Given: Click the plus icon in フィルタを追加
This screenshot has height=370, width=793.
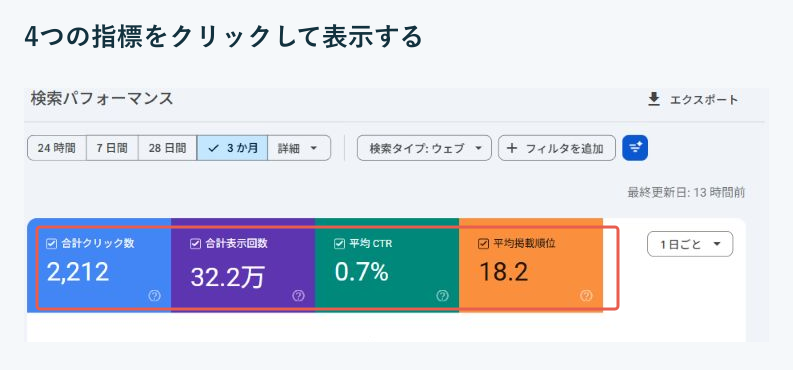Looking at the screenshot, I should (512, 148).
